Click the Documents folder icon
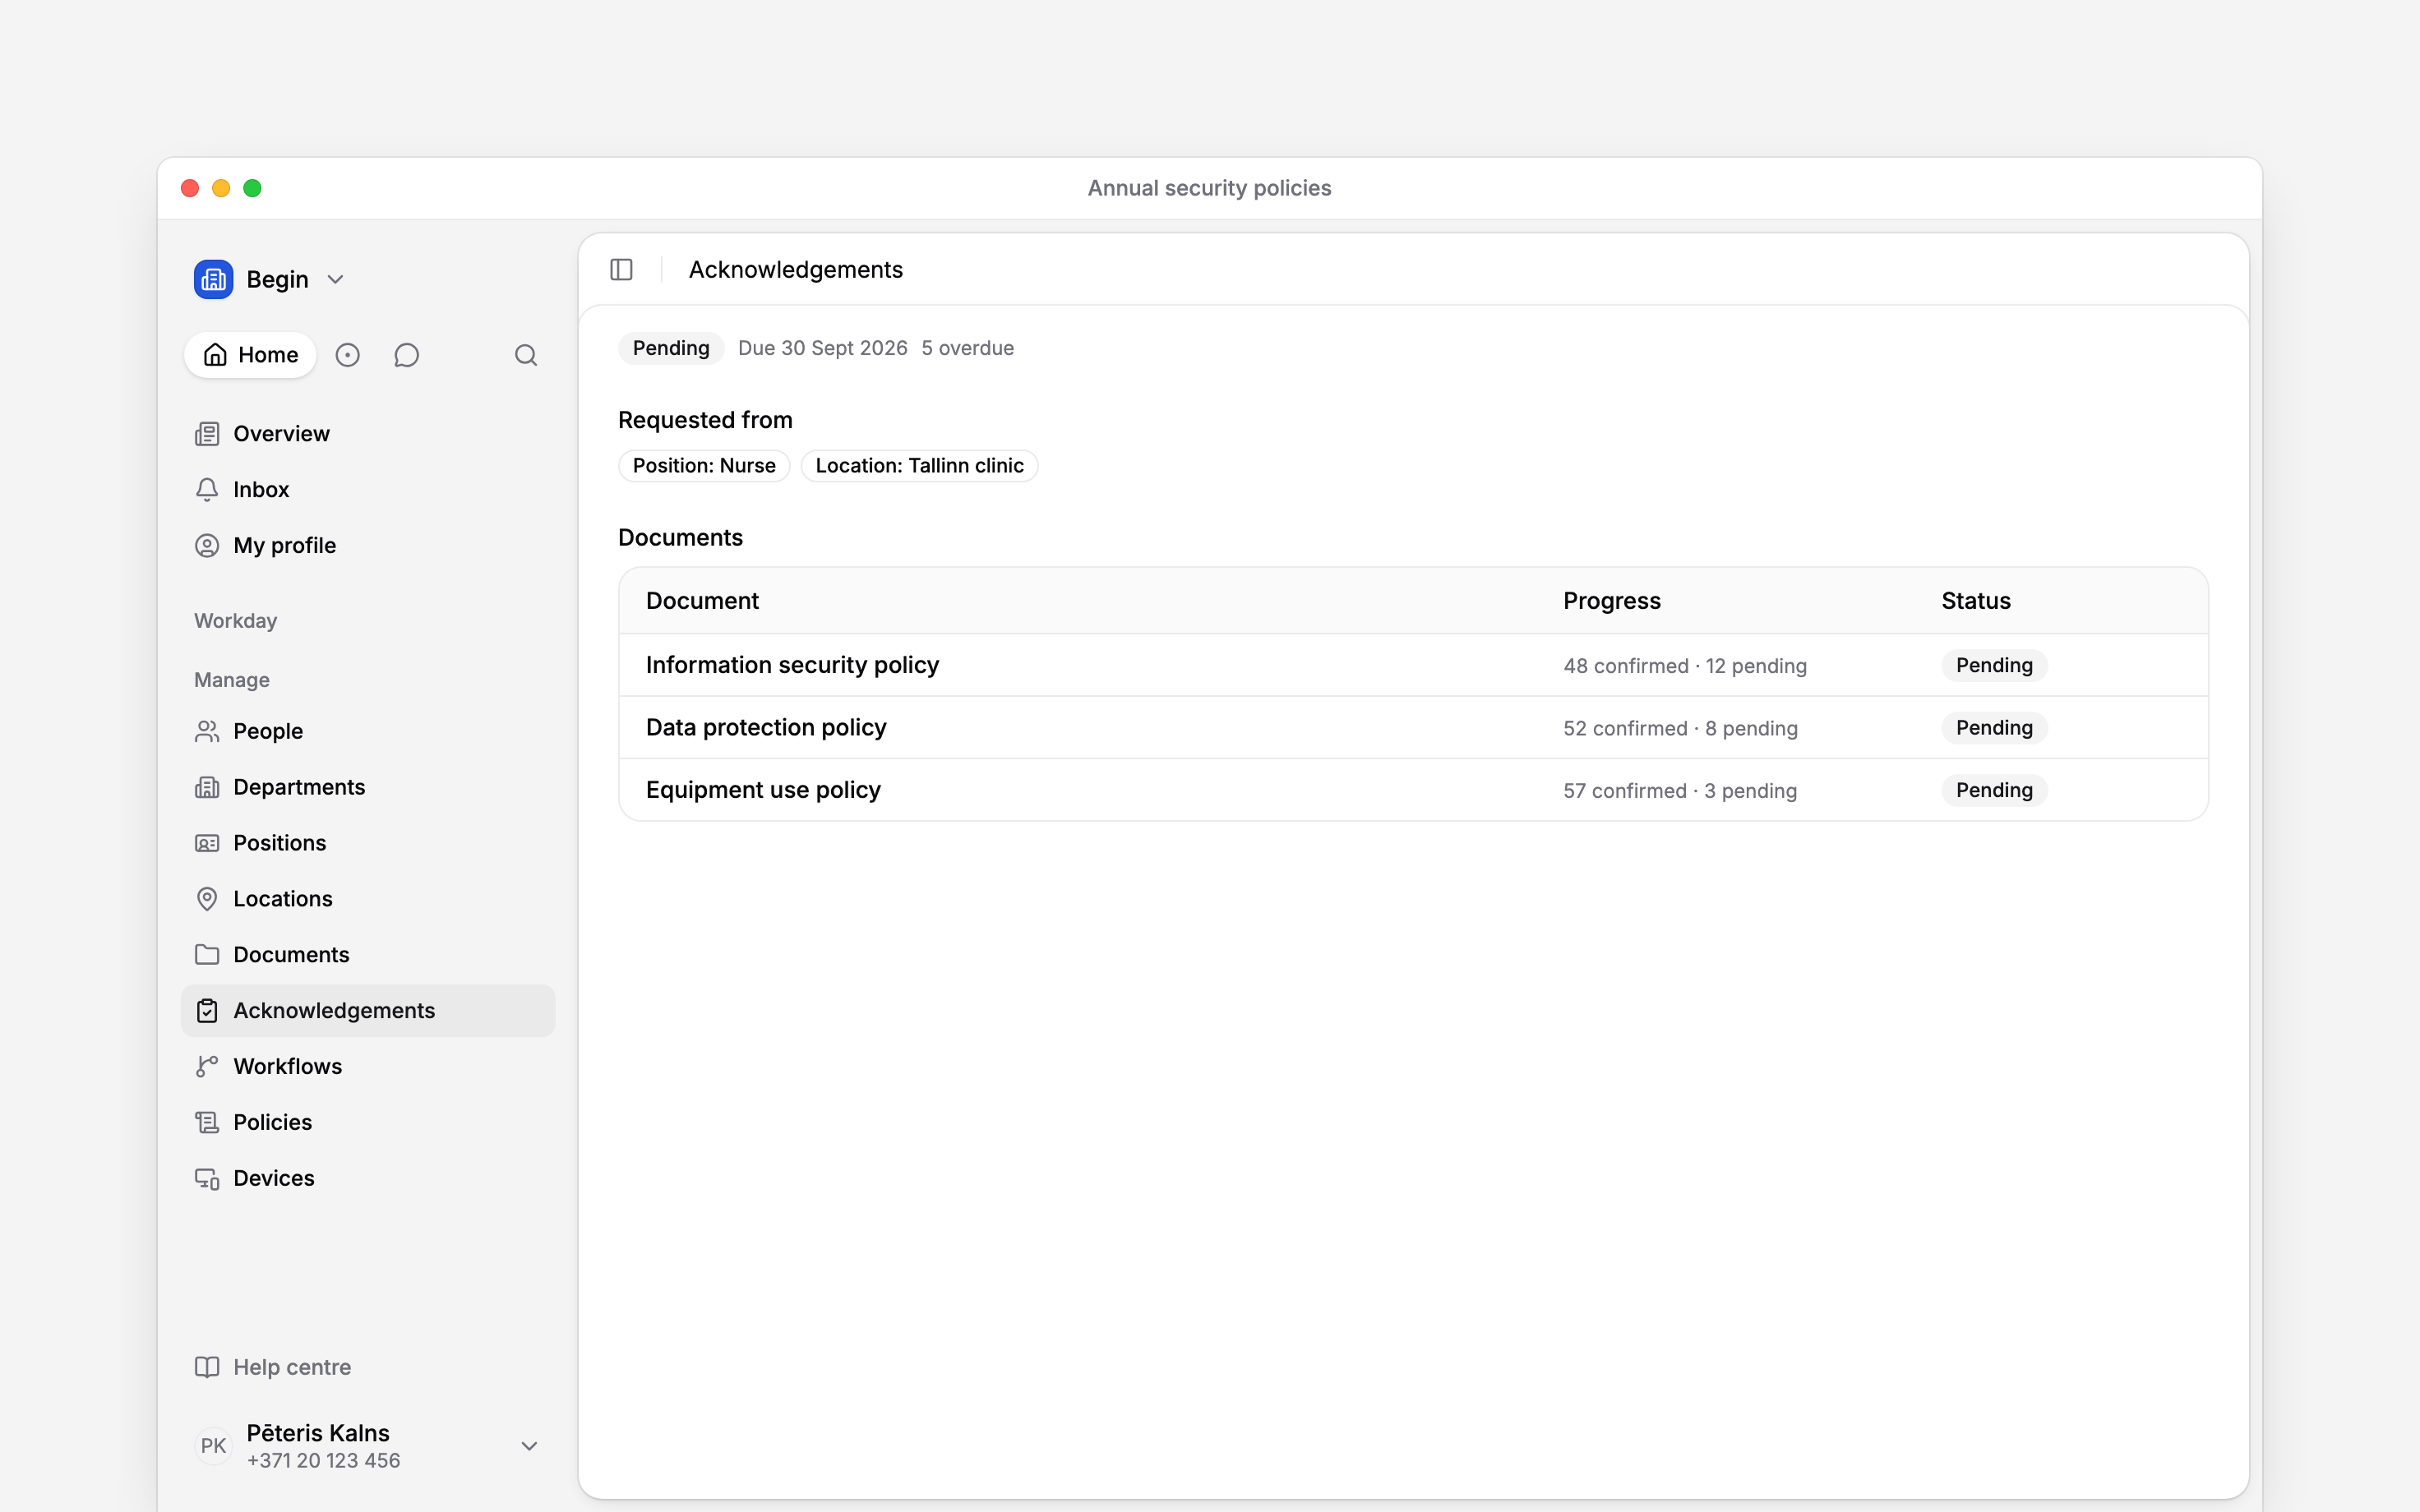 pyautogui.click(x=207, y=955)
